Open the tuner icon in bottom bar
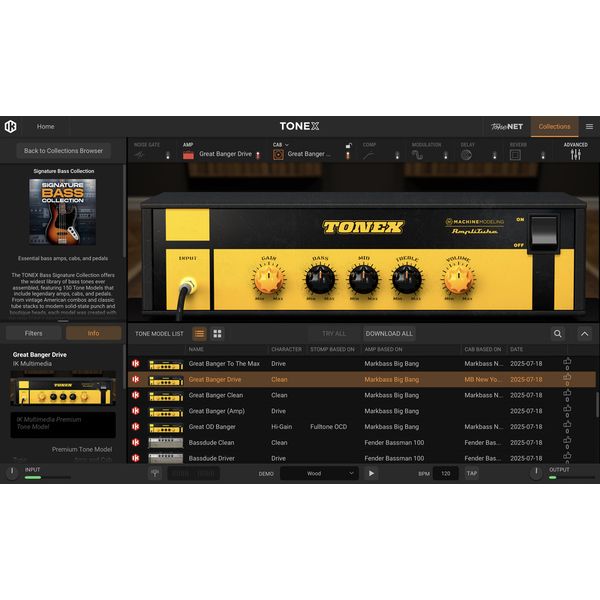The width and height of the screenshot is (600, 600). tap(155, 473)
